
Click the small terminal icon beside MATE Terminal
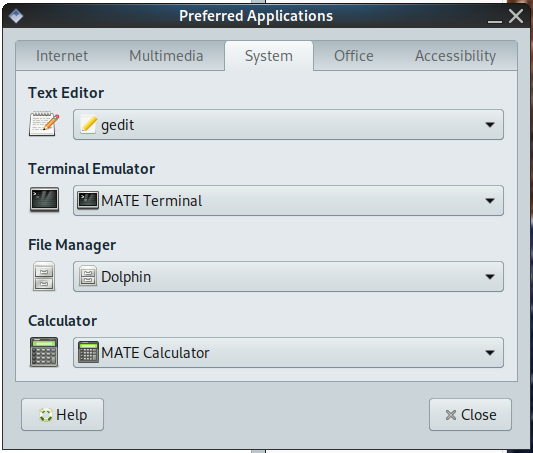click(88, 200)
